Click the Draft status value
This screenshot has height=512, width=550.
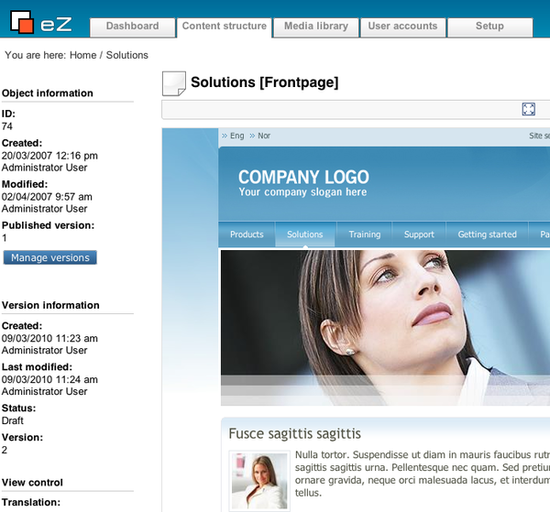point(12,420)
